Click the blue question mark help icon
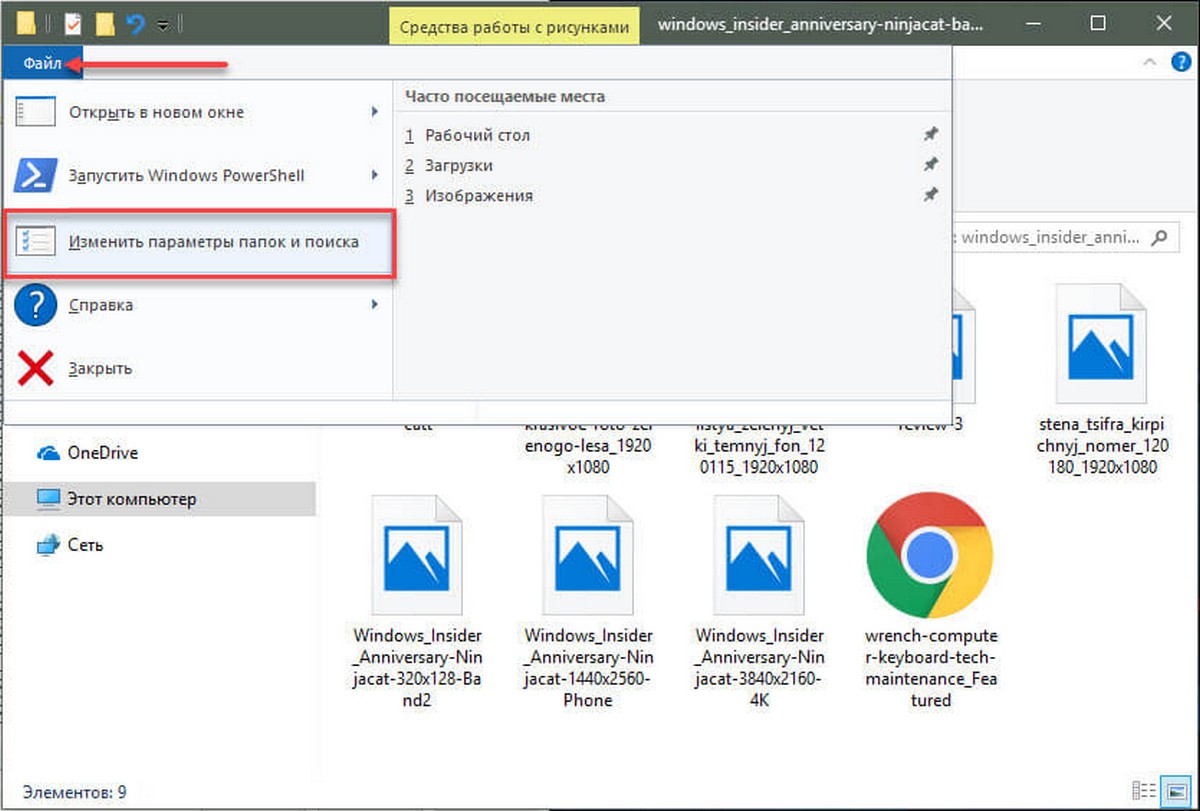Image resolution: width=1200 pixels, height=811 pixels. tap(35, 305)
